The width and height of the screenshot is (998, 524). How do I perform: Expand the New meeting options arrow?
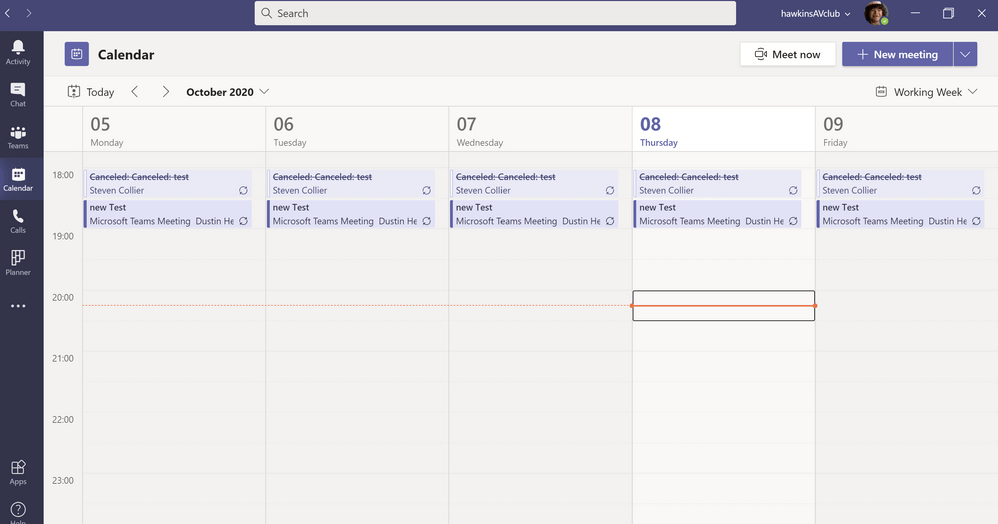(965, 54)
